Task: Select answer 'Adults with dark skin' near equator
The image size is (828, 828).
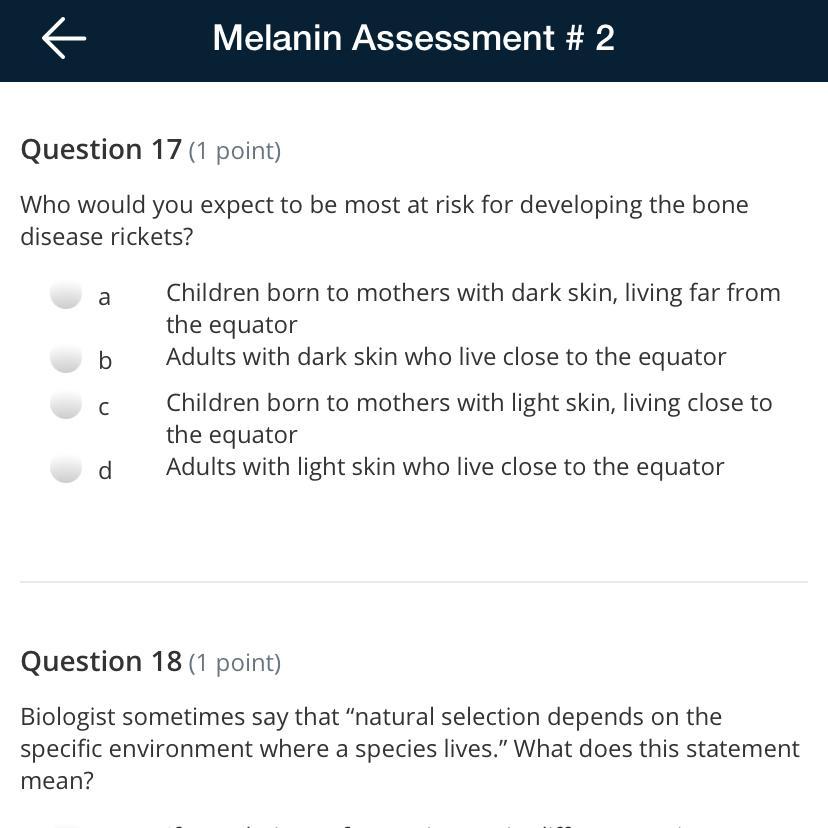Action: click(x=446, y=357)
